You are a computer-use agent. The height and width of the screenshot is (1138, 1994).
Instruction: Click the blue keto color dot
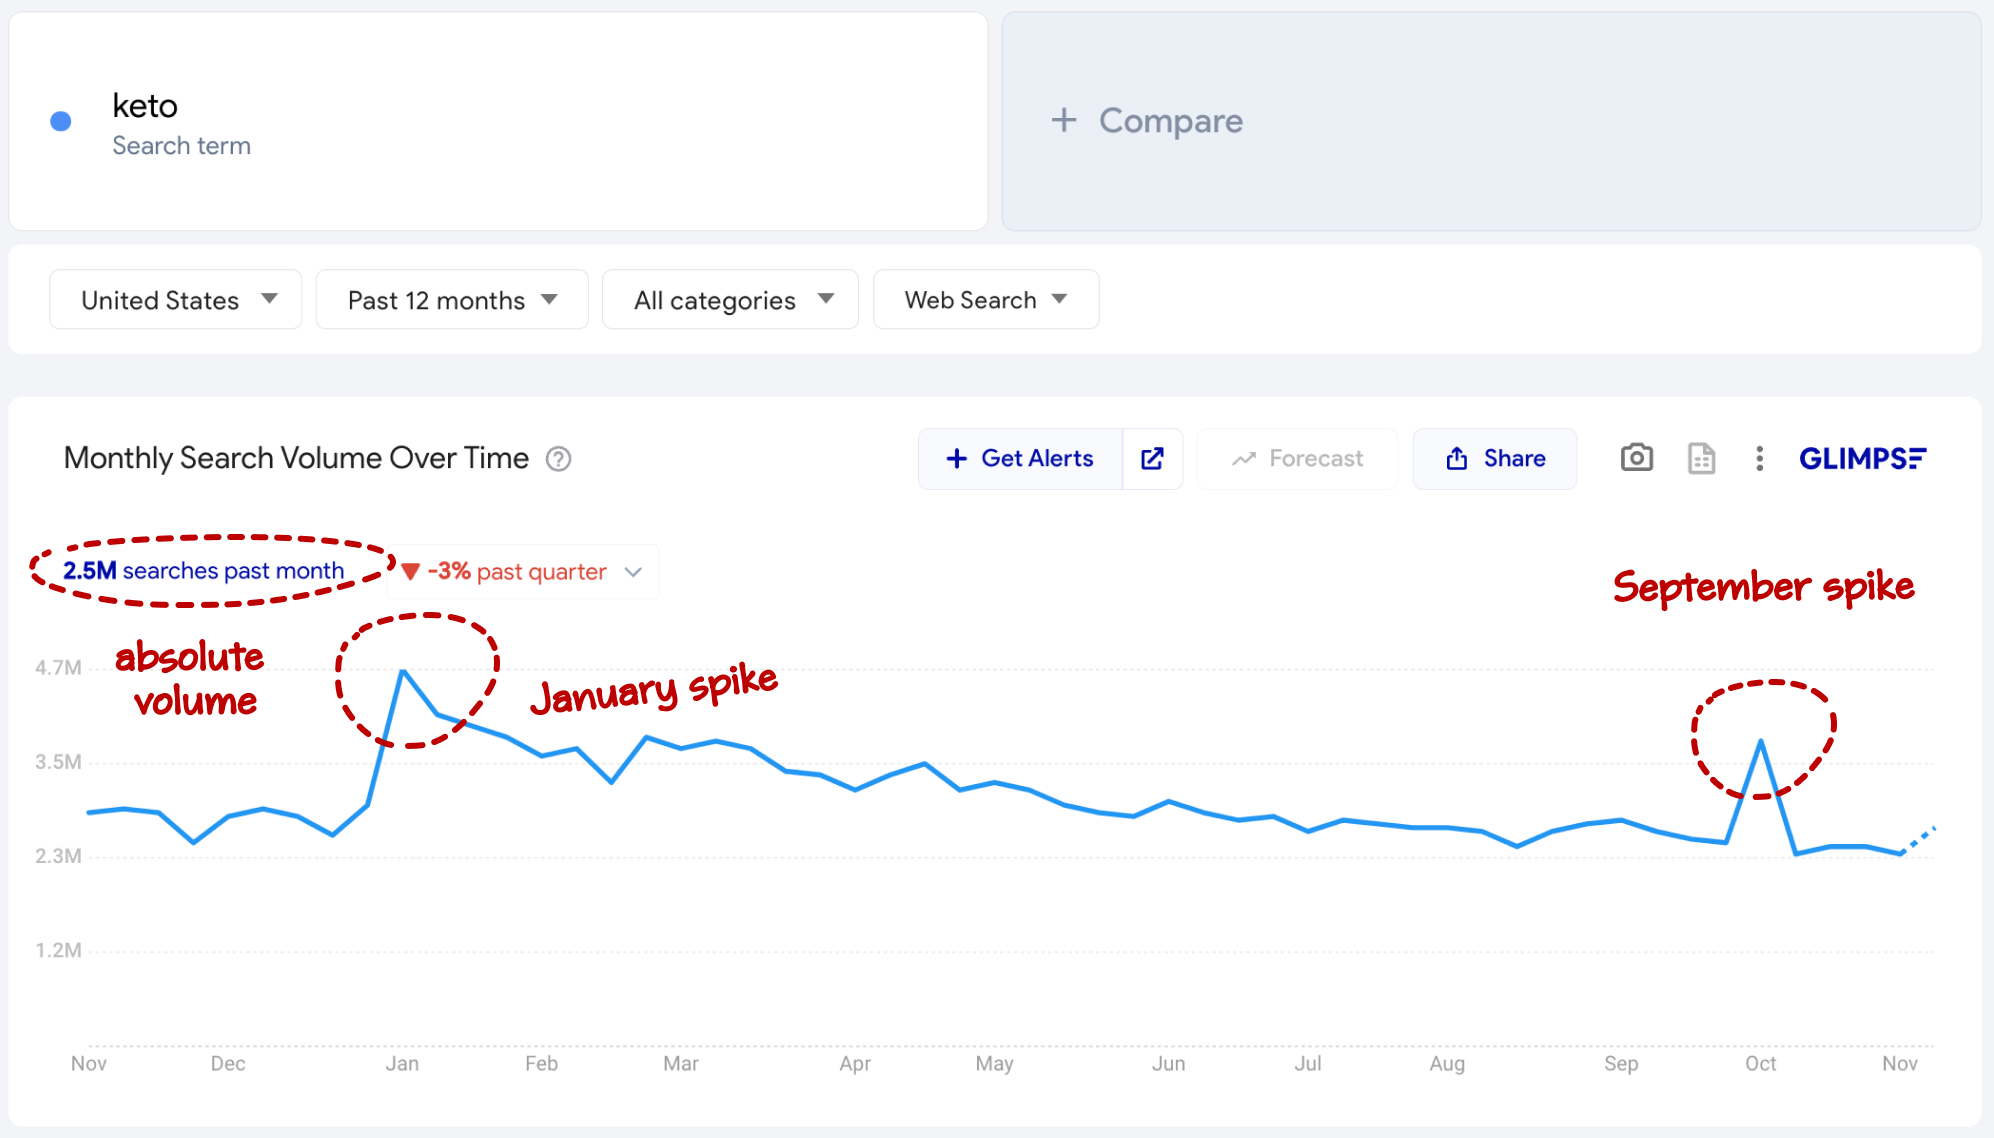click(61, 121)
